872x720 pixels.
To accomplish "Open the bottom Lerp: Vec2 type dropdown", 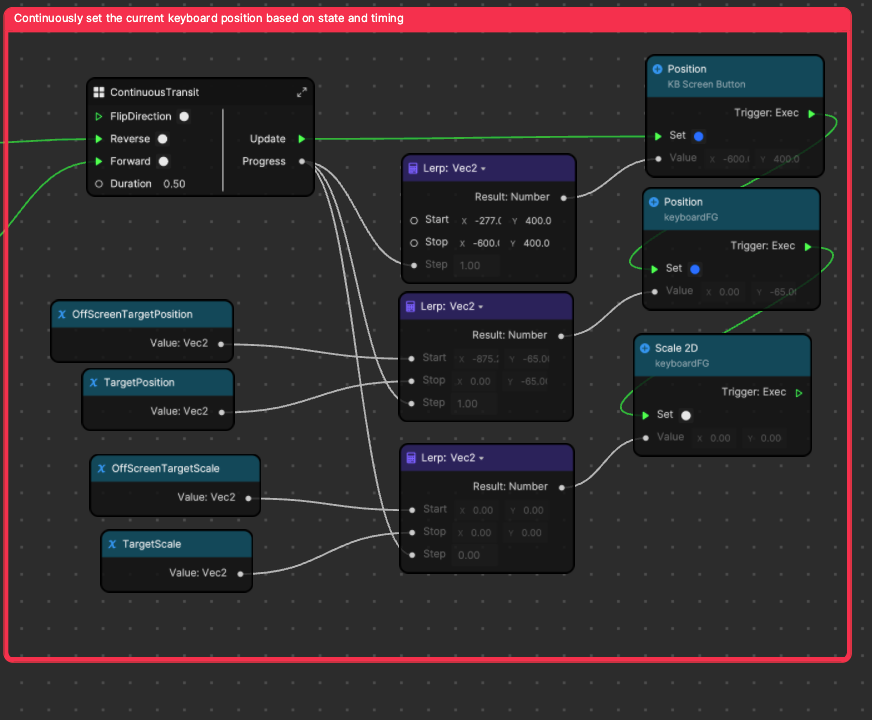I will (482, 458).
